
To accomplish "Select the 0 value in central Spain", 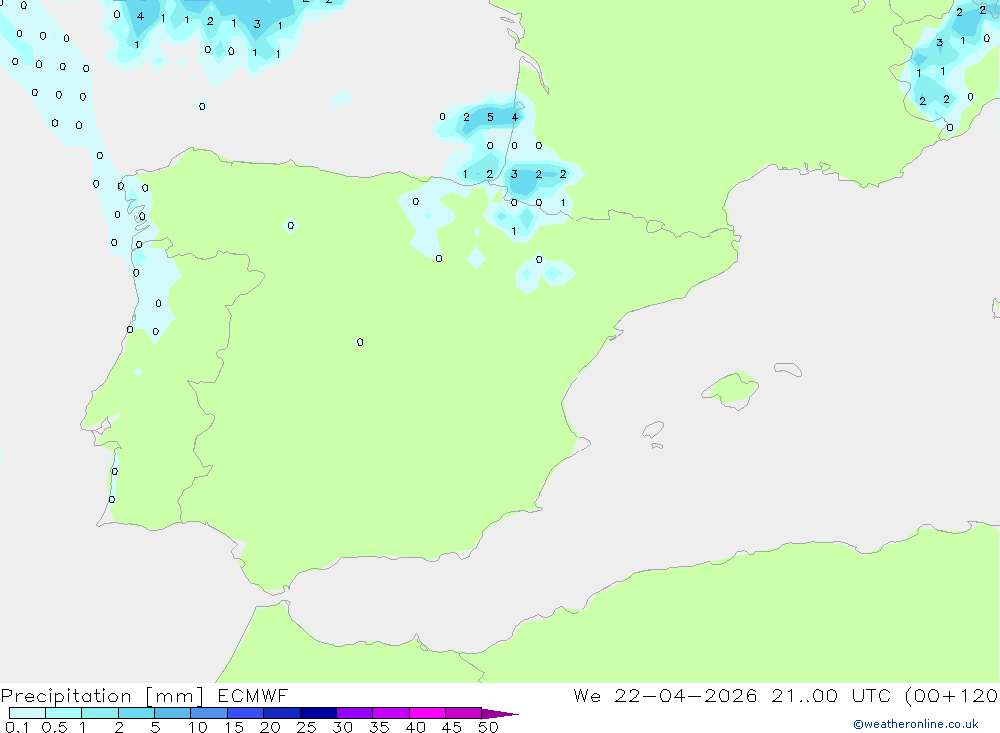I will (x=360, y=343).
